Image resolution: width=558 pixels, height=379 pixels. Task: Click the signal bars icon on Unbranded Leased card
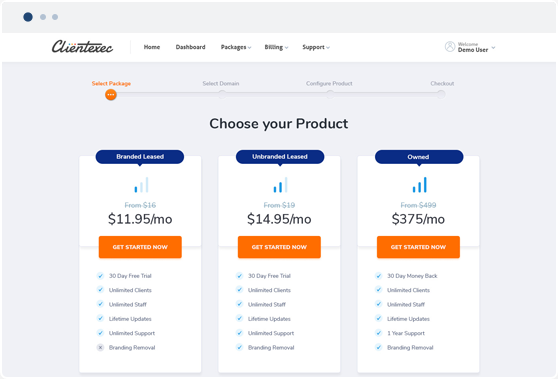pyautogui.click(x=280, y=185)
